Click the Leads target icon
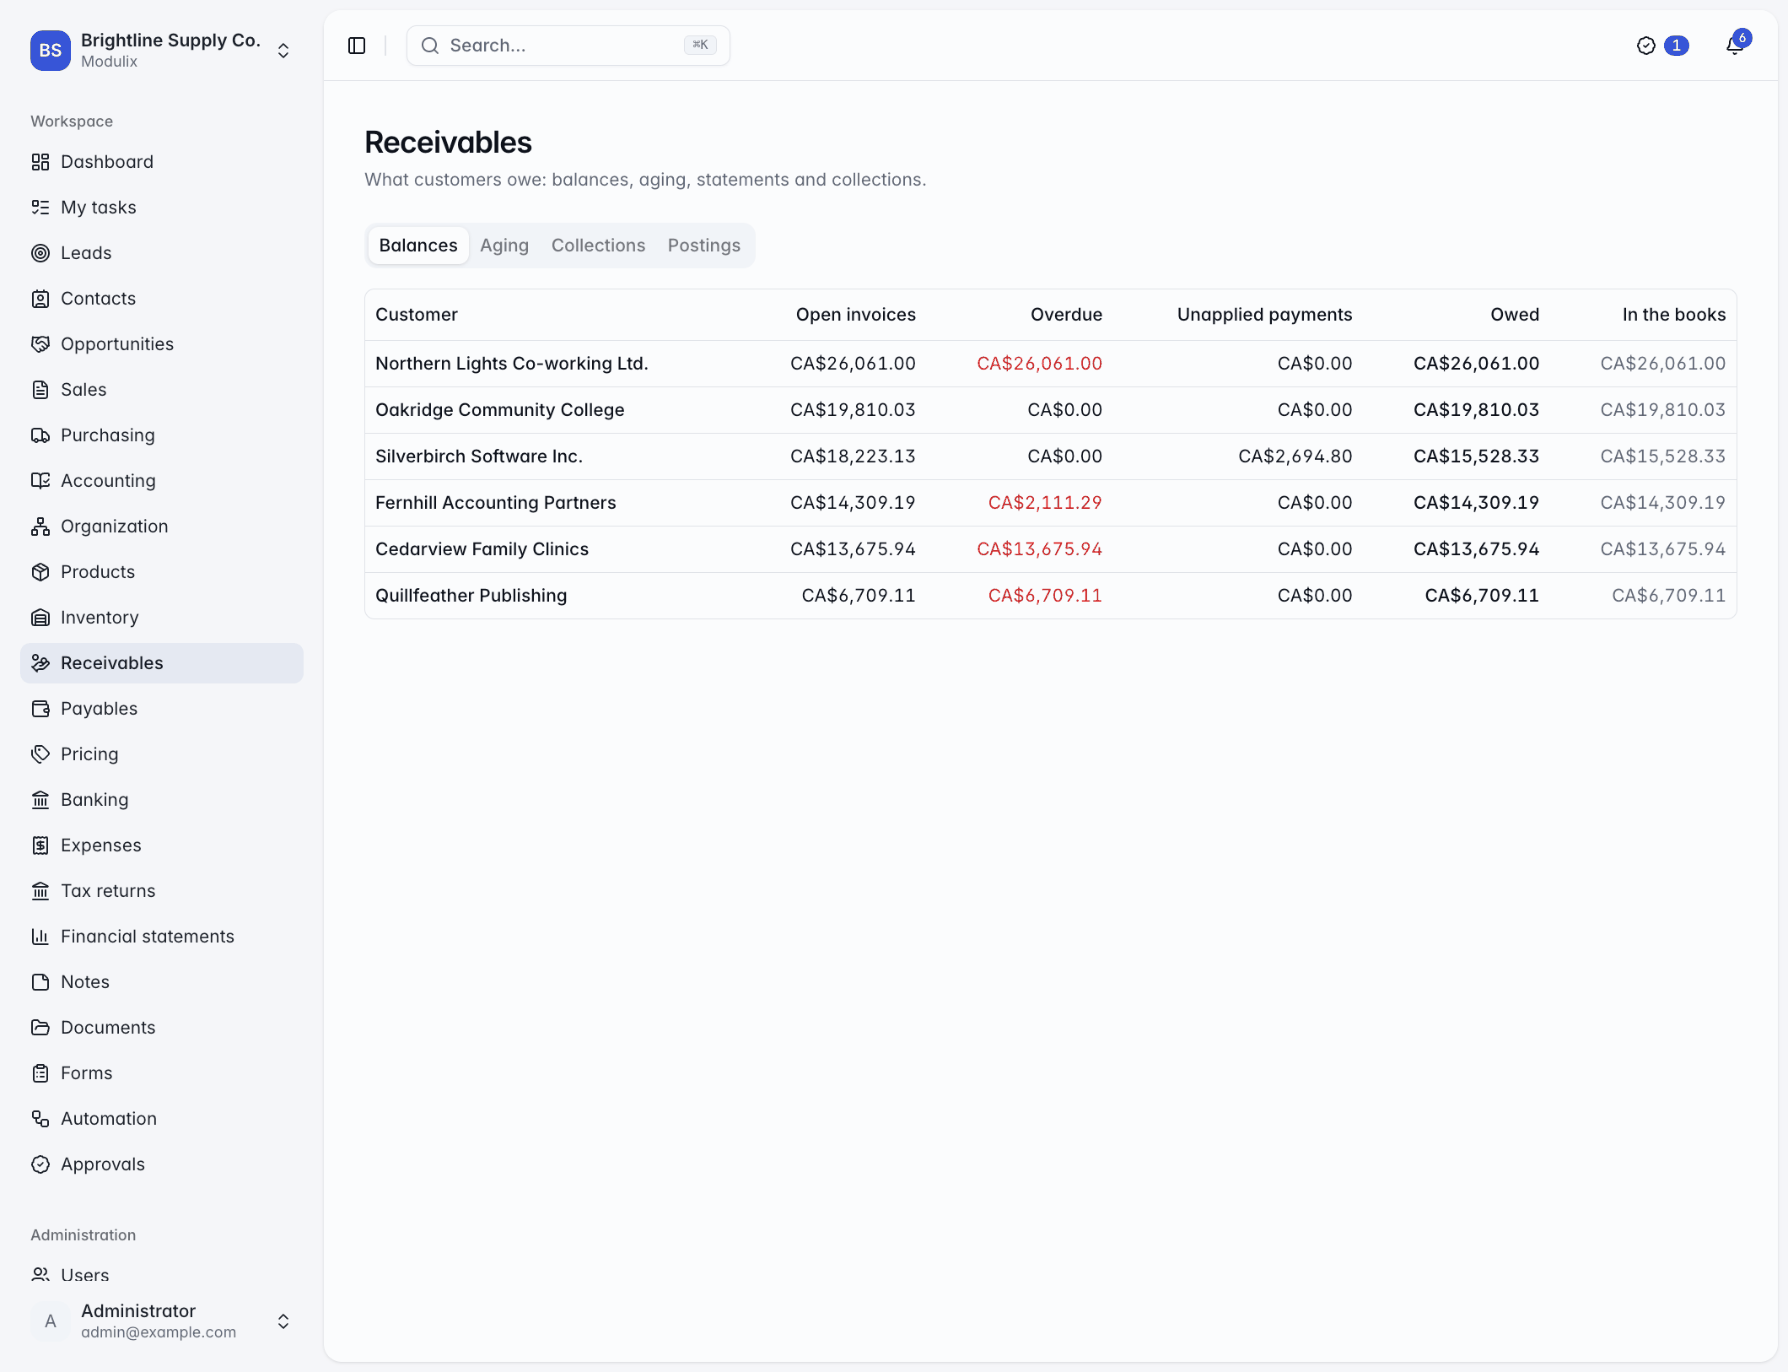This screenshot has width=1788, height=1372. [x=40, y=253]
